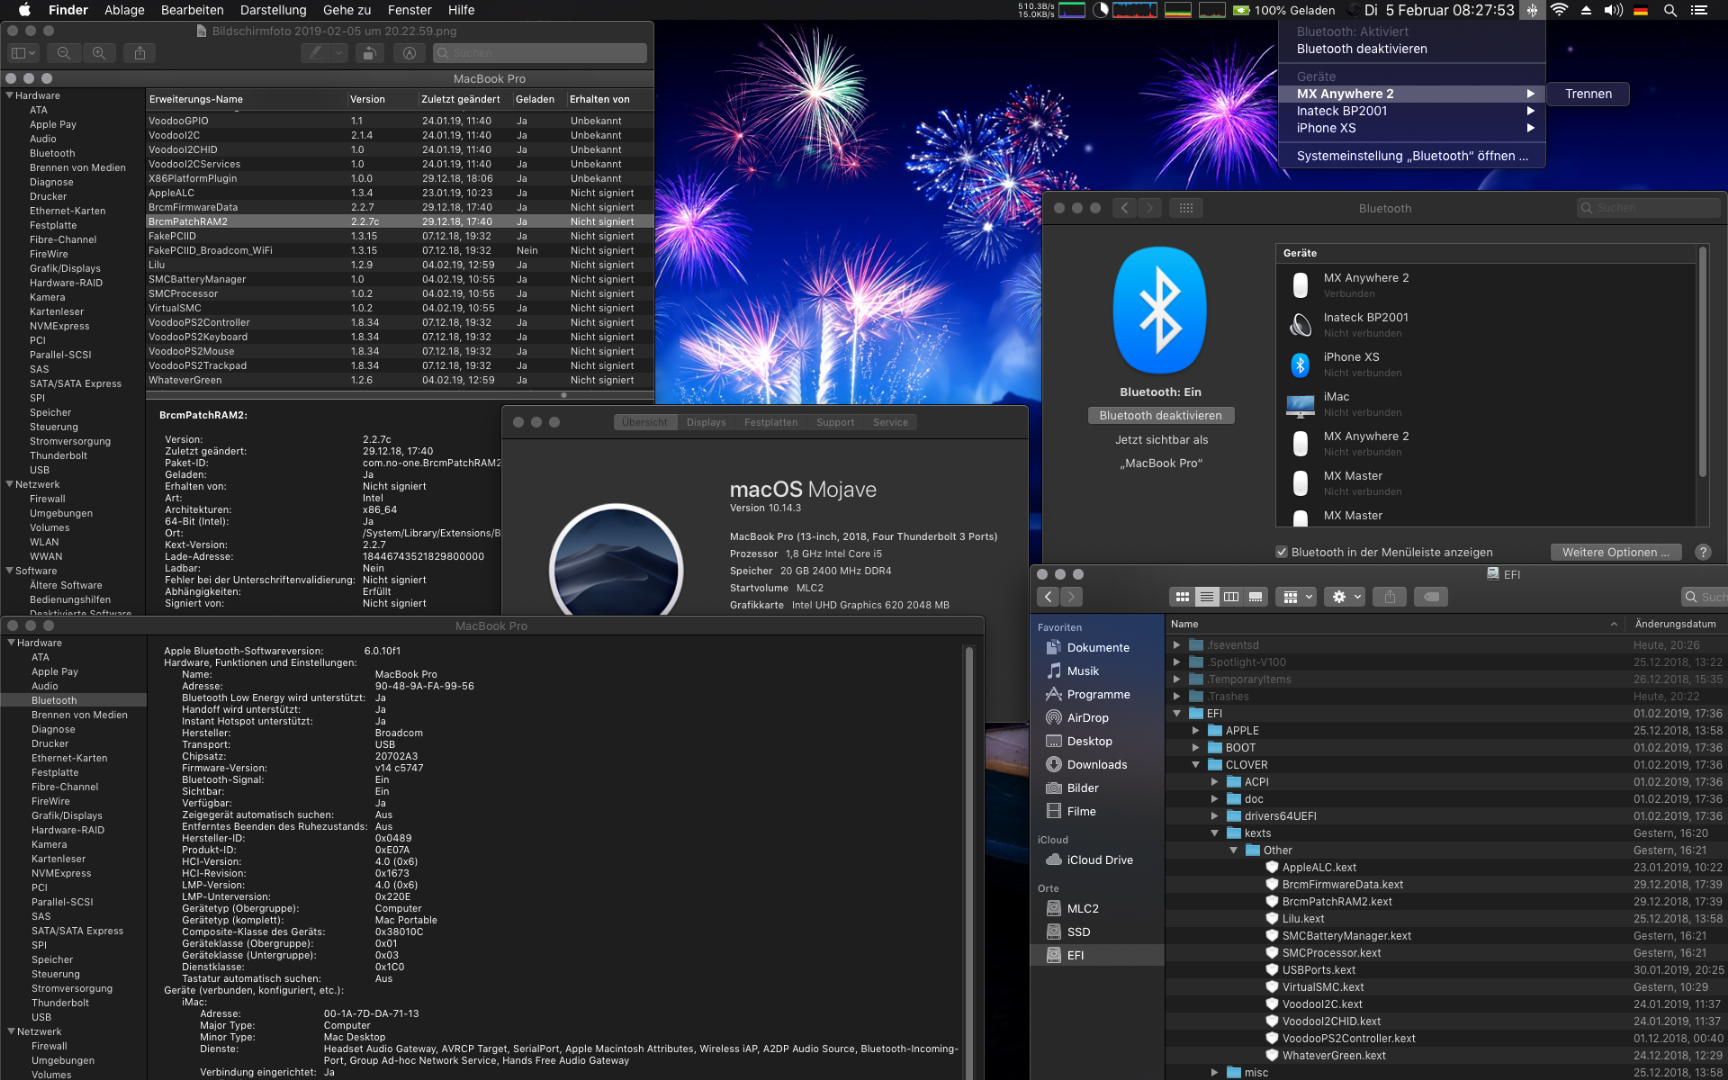Open the Preview sidebar view dropdown
1728x1080 pixels.
click(22, 53)
